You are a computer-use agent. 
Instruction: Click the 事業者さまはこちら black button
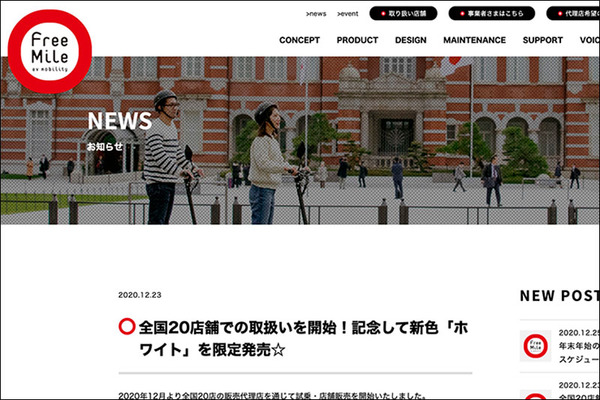pyautogui.click(x=492, y=13)
